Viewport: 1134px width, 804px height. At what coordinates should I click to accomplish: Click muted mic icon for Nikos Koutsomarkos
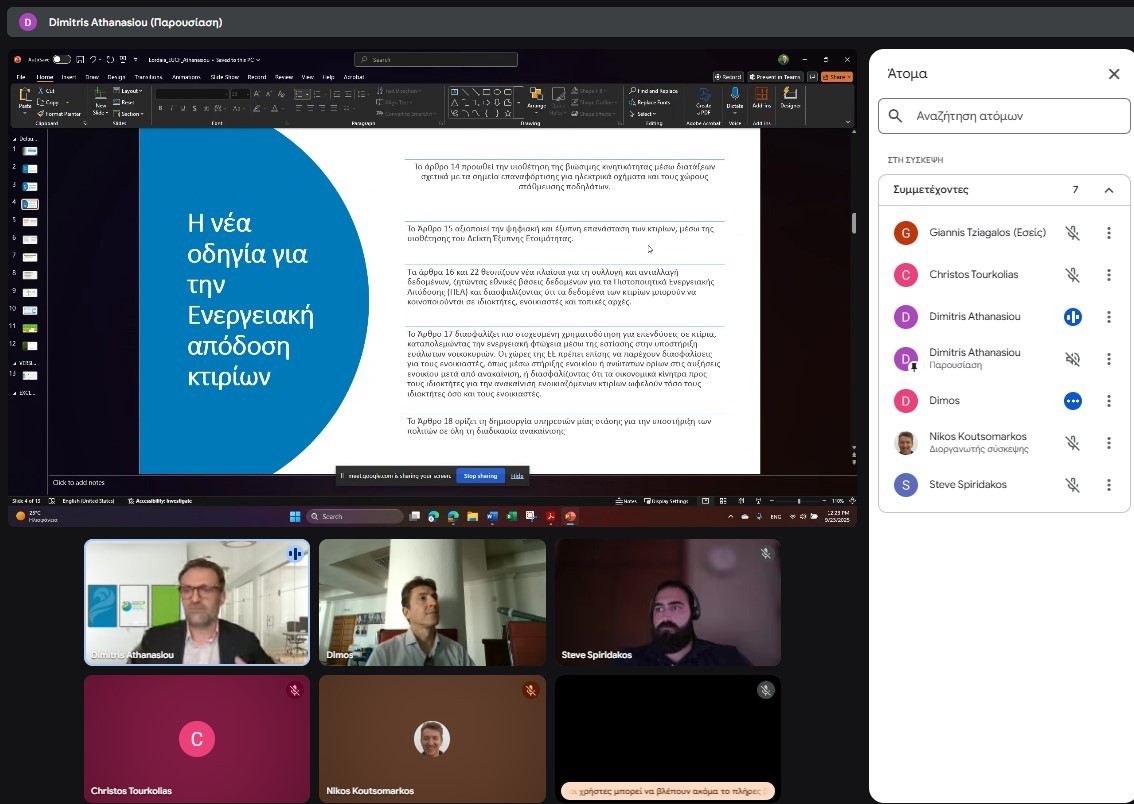coord(1072,443)
